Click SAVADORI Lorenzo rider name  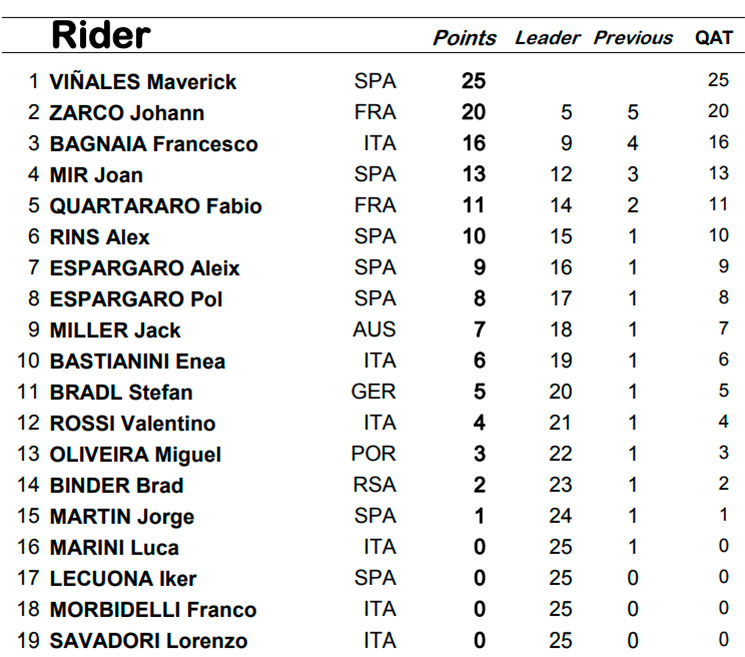pyautogui.click(x=149, y=641)
